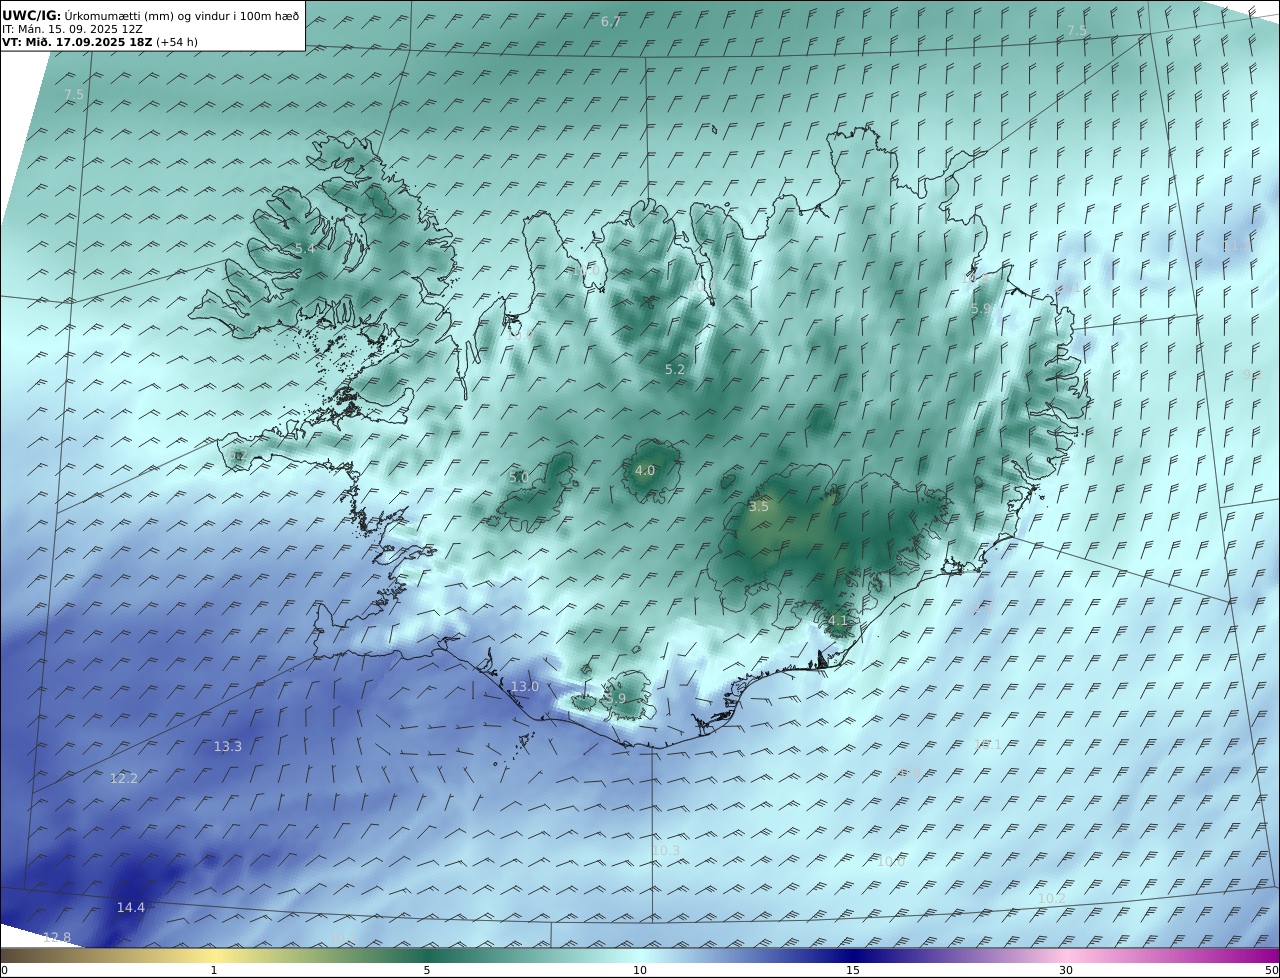Click the '13.0' value on the south coast

coord(525,687)
